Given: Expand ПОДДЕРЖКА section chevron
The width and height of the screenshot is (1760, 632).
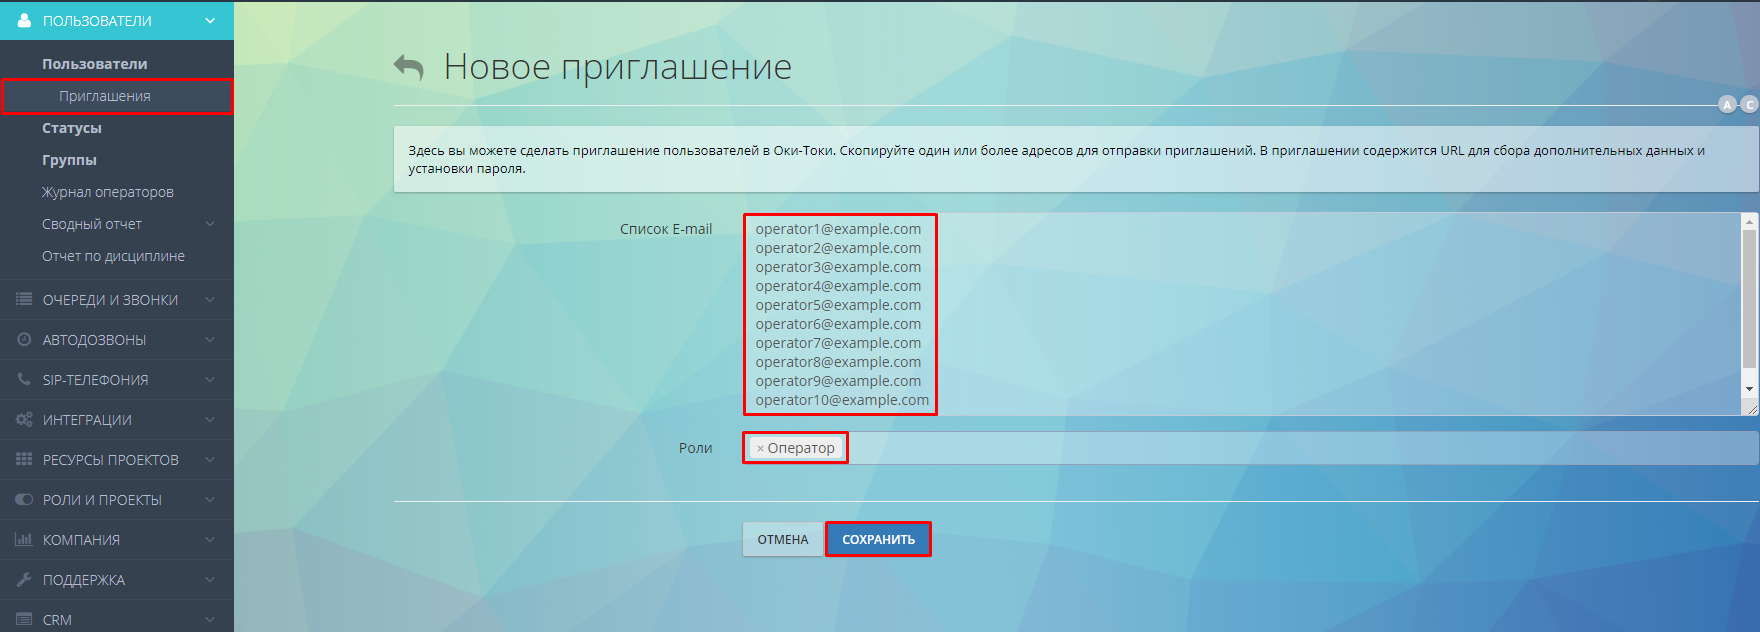Looking at the screenshot, I should (210, 579).
